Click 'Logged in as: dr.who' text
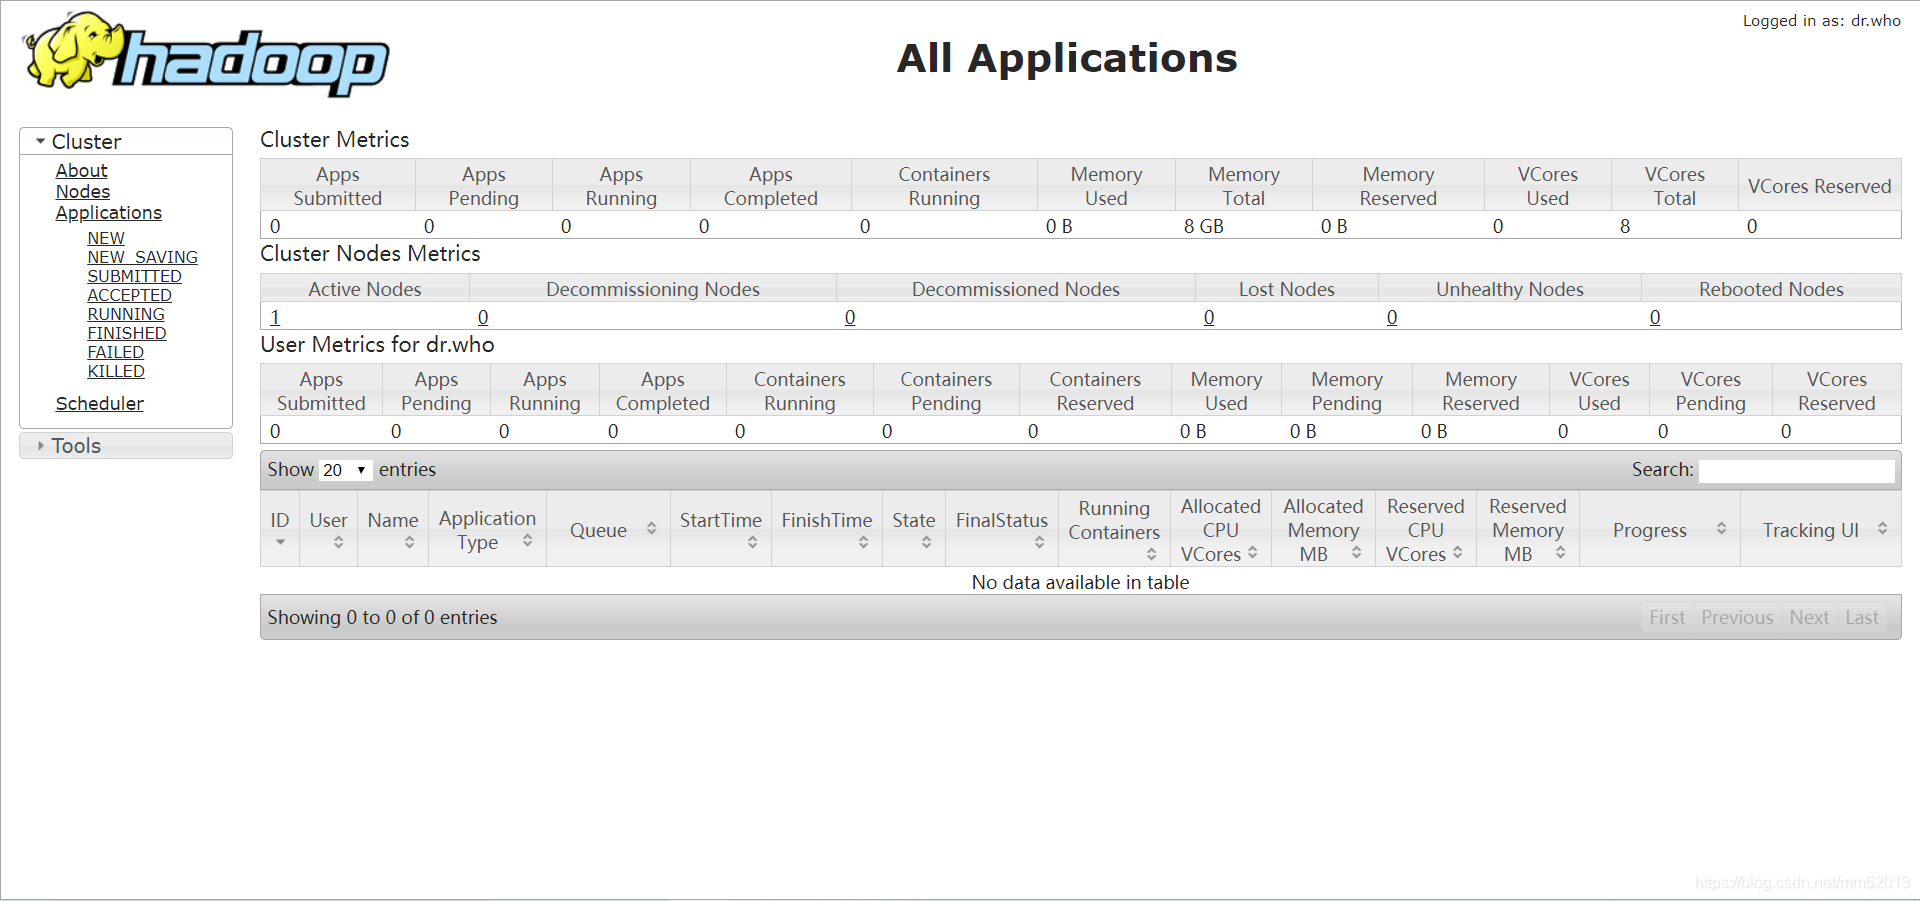This screenshot has height=901, width=1920. 1822,21
